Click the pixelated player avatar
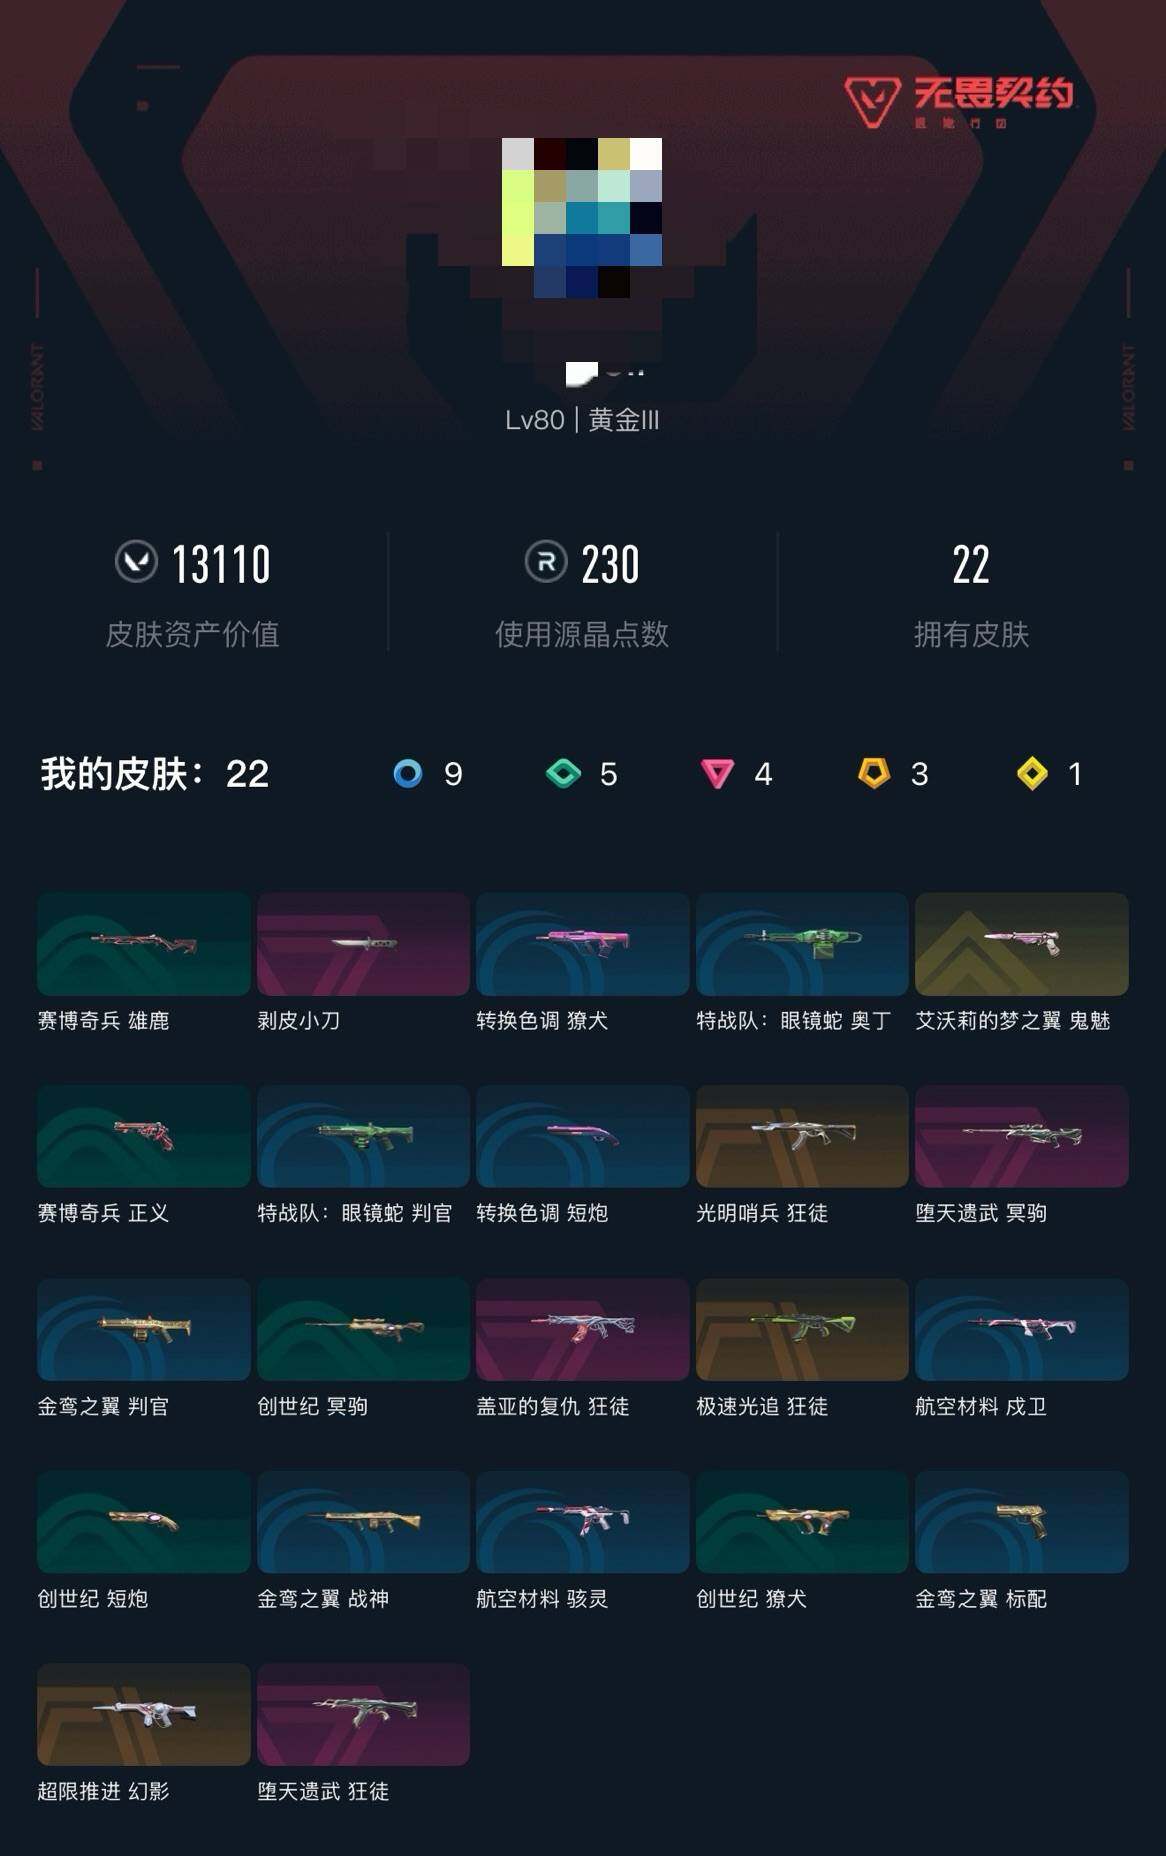This screenshot has height=1856, width=1166. pyautogui.click(x=582, y=218)
